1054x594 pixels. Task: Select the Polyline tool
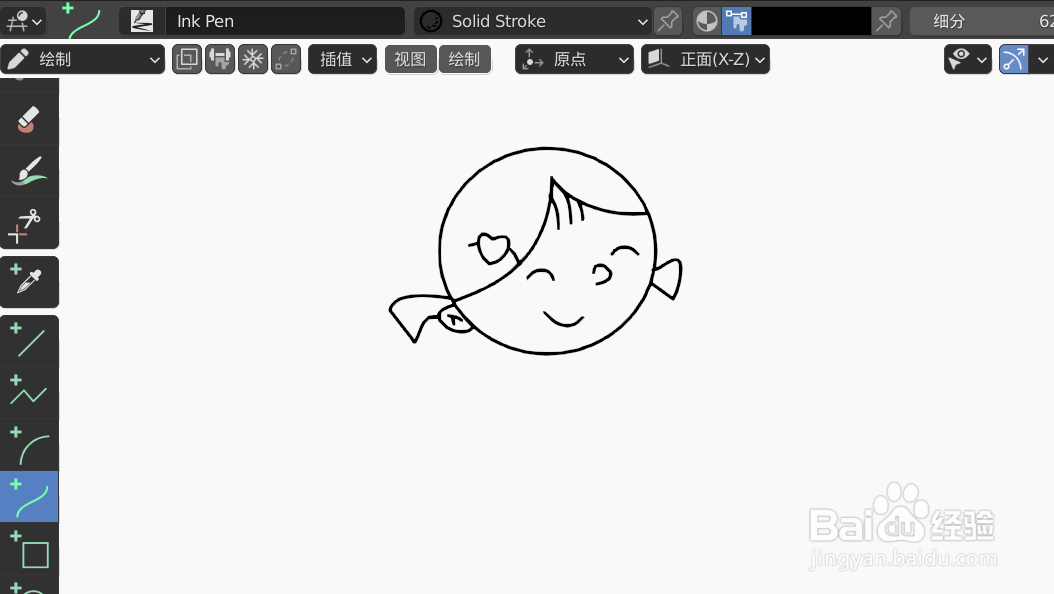click(x=29, y=392)
